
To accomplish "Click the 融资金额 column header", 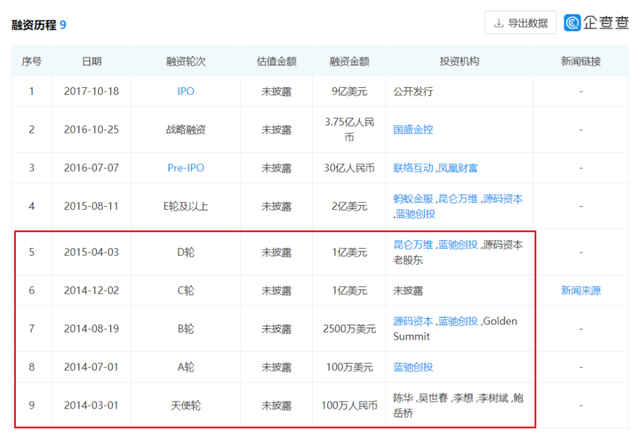I will [349, 61].
